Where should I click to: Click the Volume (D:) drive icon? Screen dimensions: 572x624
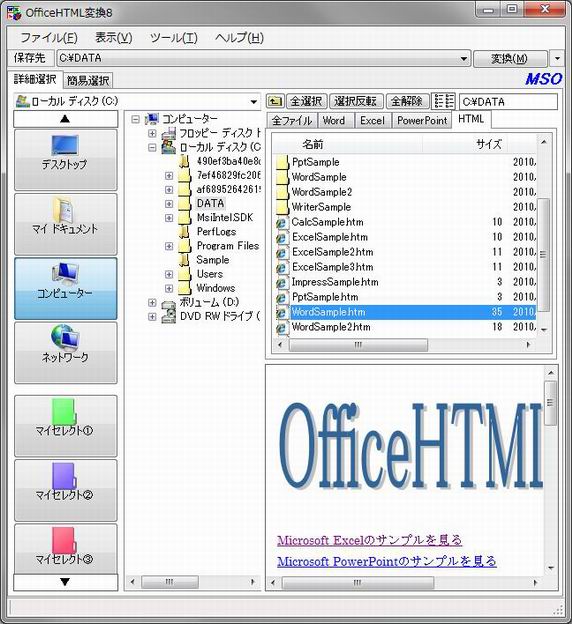point(169,302)
